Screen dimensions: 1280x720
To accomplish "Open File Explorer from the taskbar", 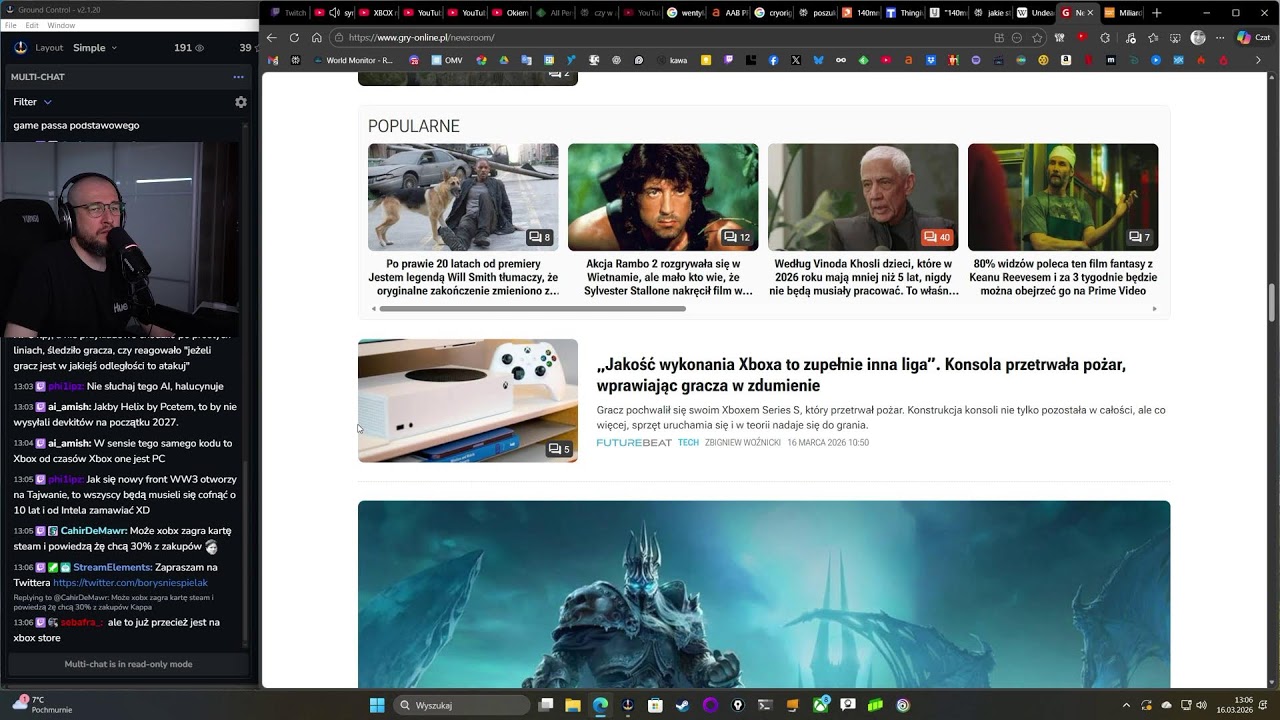I will [573, 705].
